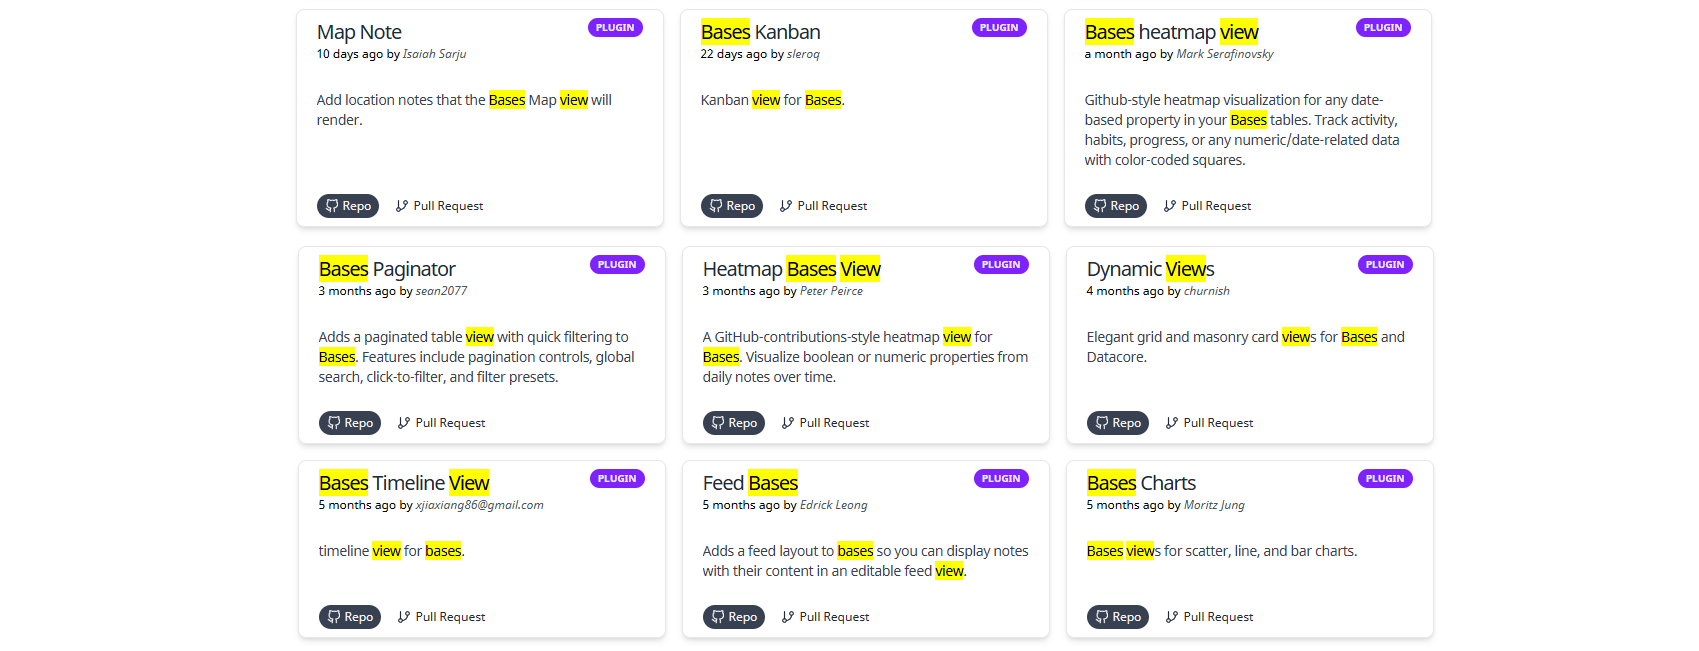Open the Repo button on Map Note card
This screenshot has width=1699, height=651.
[x=347, y=206]
